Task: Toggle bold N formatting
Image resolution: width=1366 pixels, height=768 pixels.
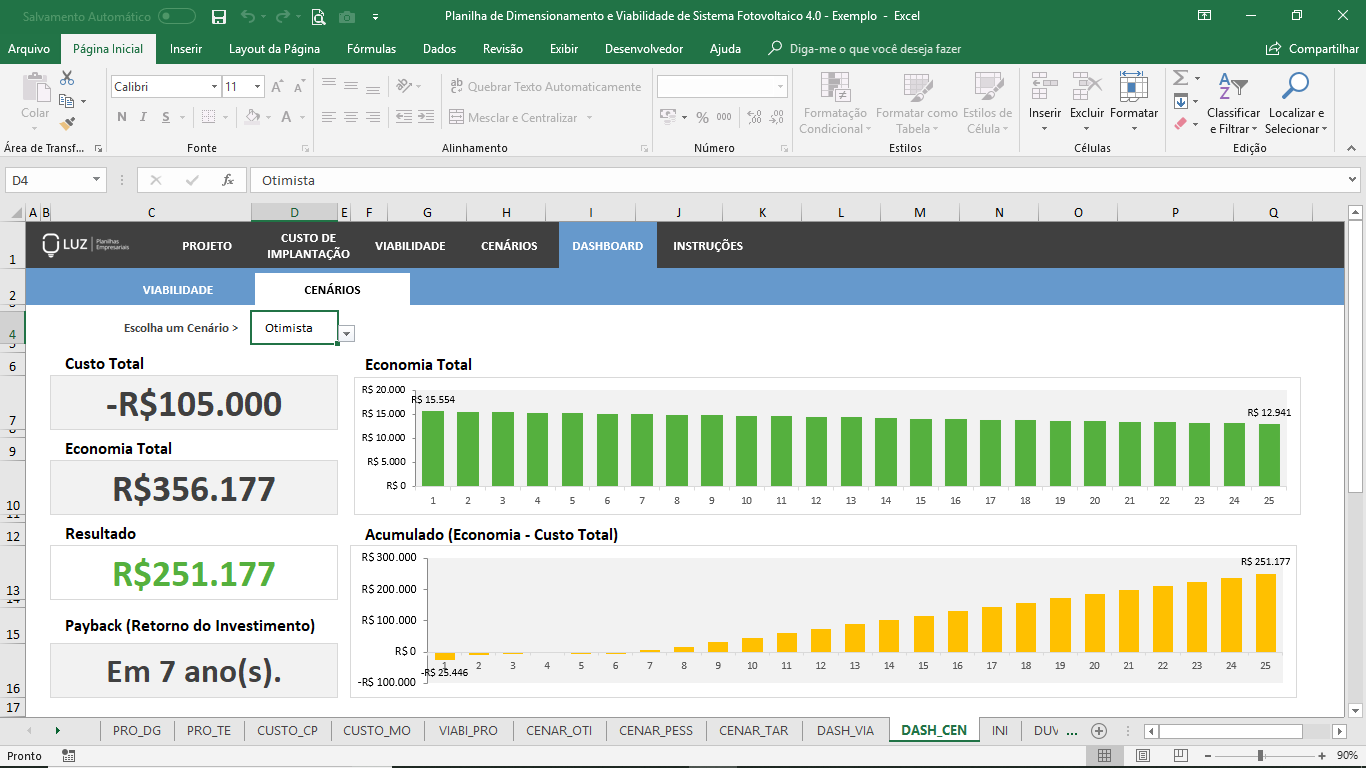Action: pyautogui.click(x=122, y=117)
